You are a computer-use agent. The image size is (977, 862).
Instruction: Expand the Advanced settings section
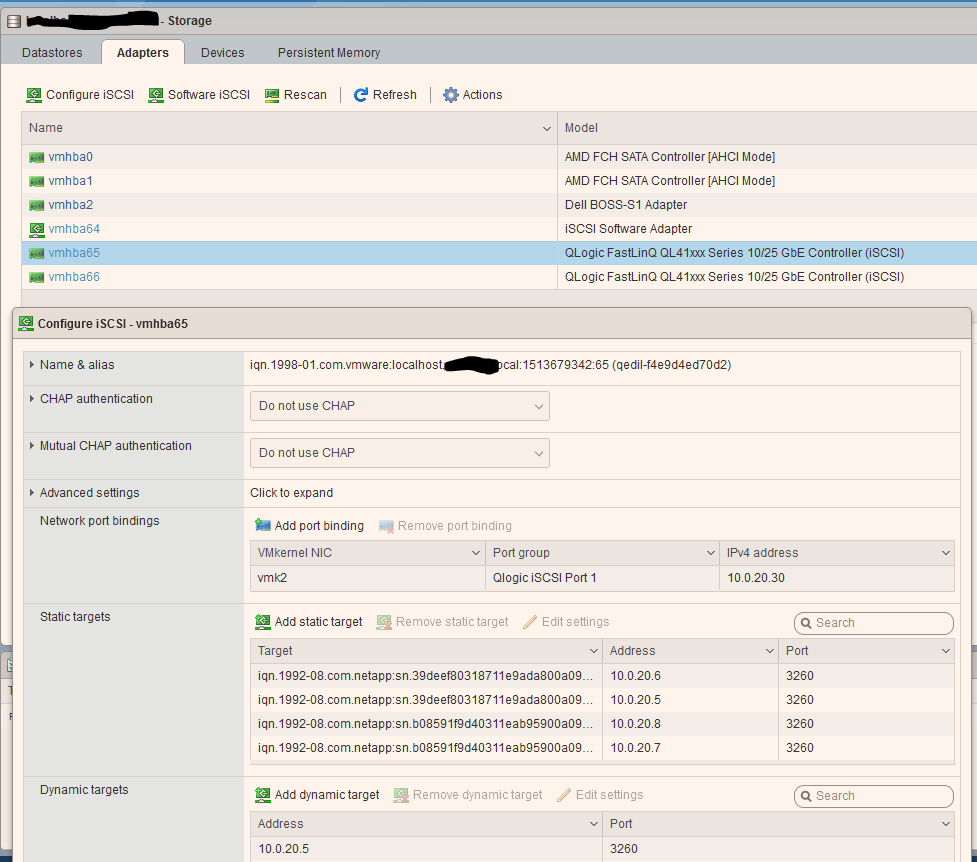click(290, 492)
